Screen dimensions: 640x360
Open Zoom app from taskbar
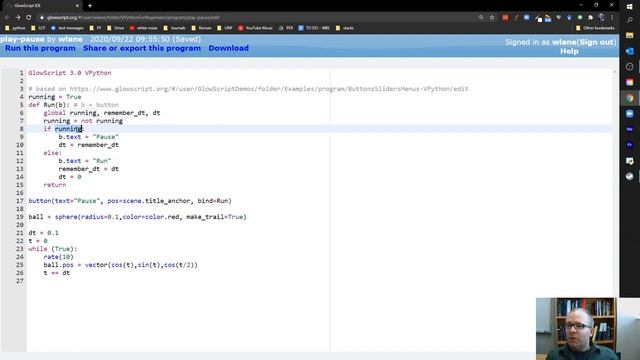coord(629,113)
